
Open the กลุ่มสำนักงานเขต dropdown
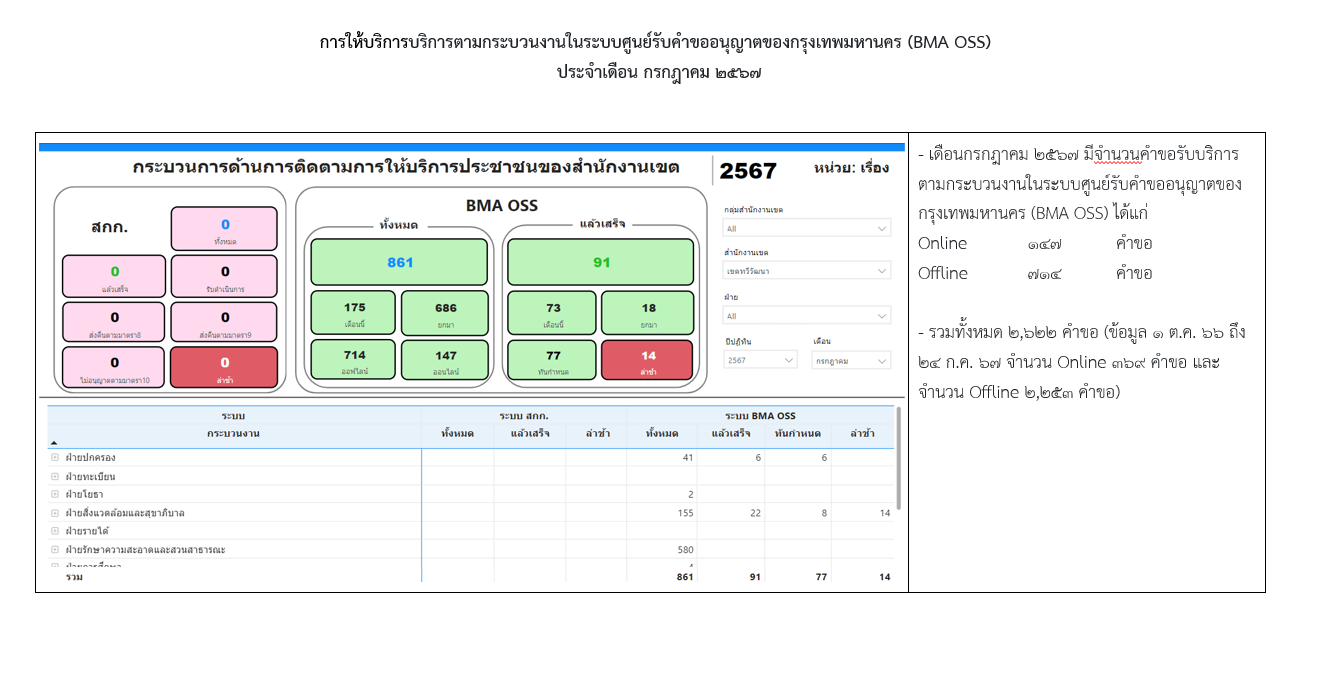coord(806,229)
